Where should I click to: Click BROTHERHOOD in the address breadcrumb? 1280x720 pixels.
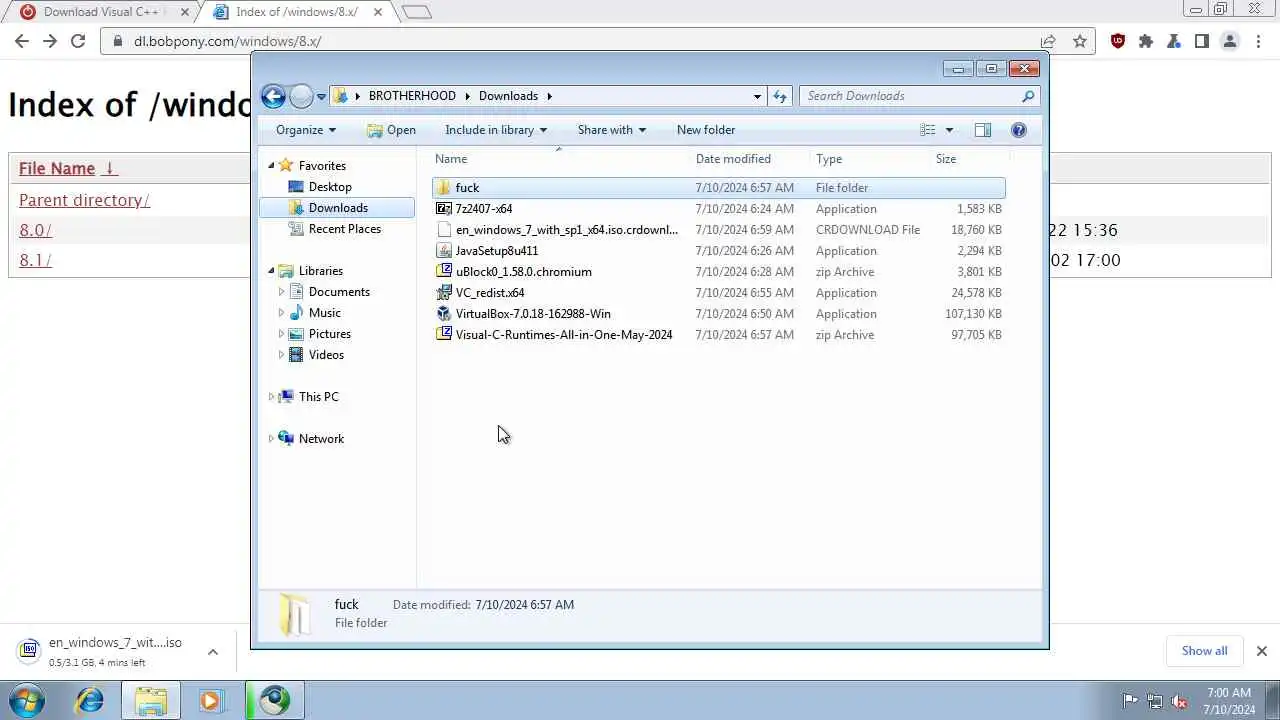point(412,96)
